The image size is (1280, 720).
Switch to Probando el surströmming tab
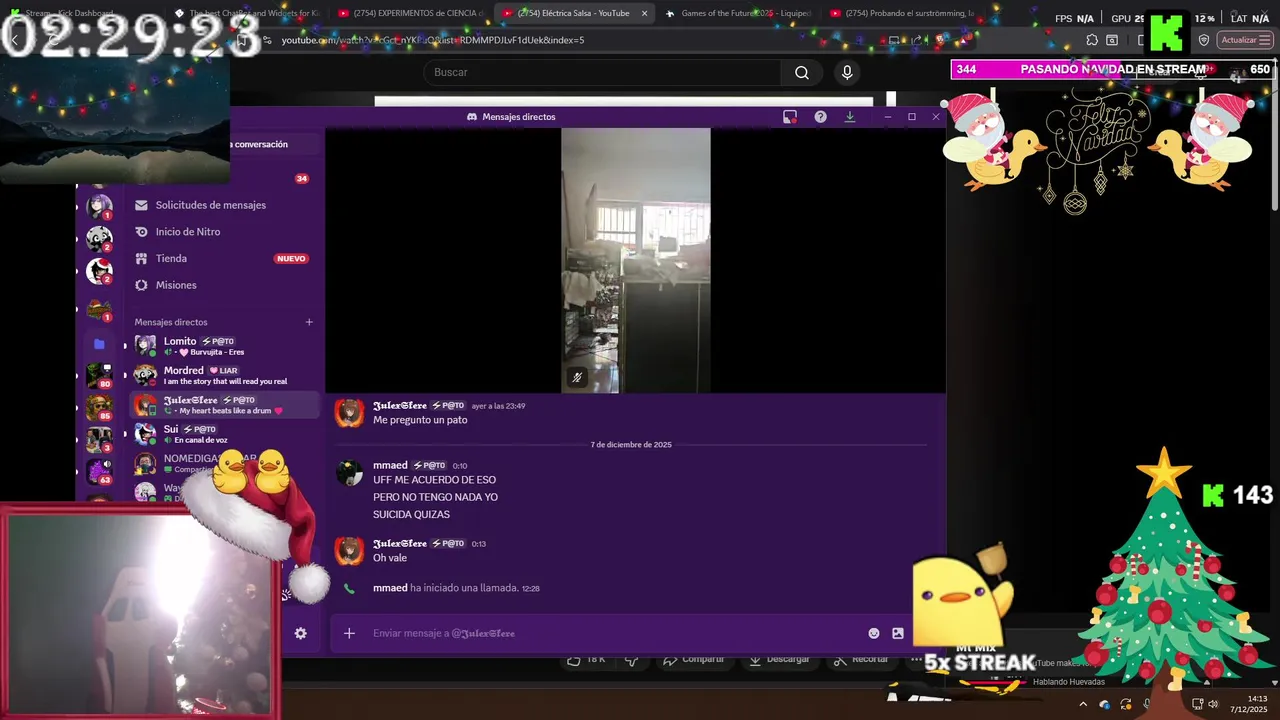(x=902, y=13)
